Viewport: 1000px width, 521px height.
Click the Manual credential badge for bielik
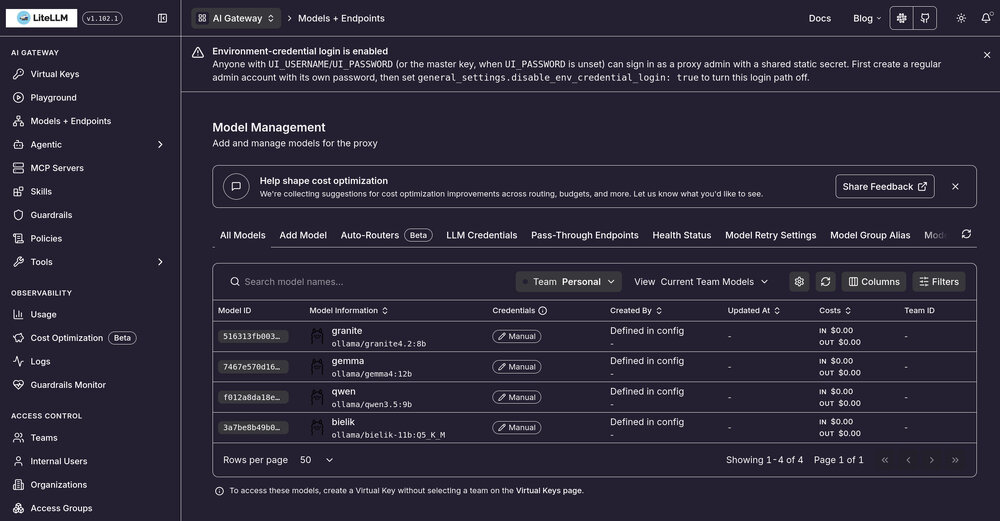(517, 428)
